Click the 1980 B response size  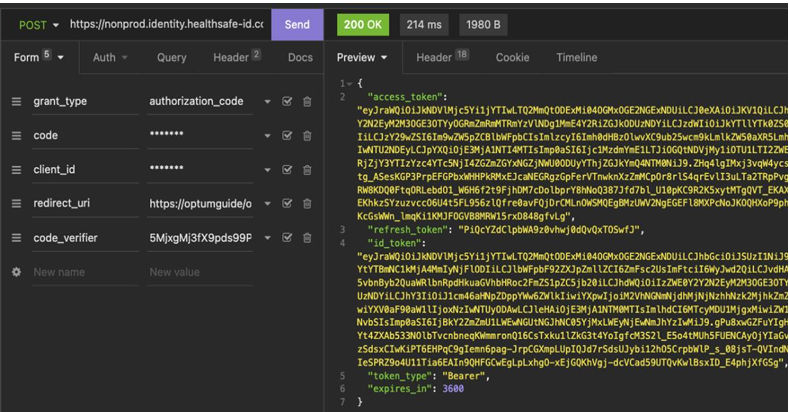[483, 25]
